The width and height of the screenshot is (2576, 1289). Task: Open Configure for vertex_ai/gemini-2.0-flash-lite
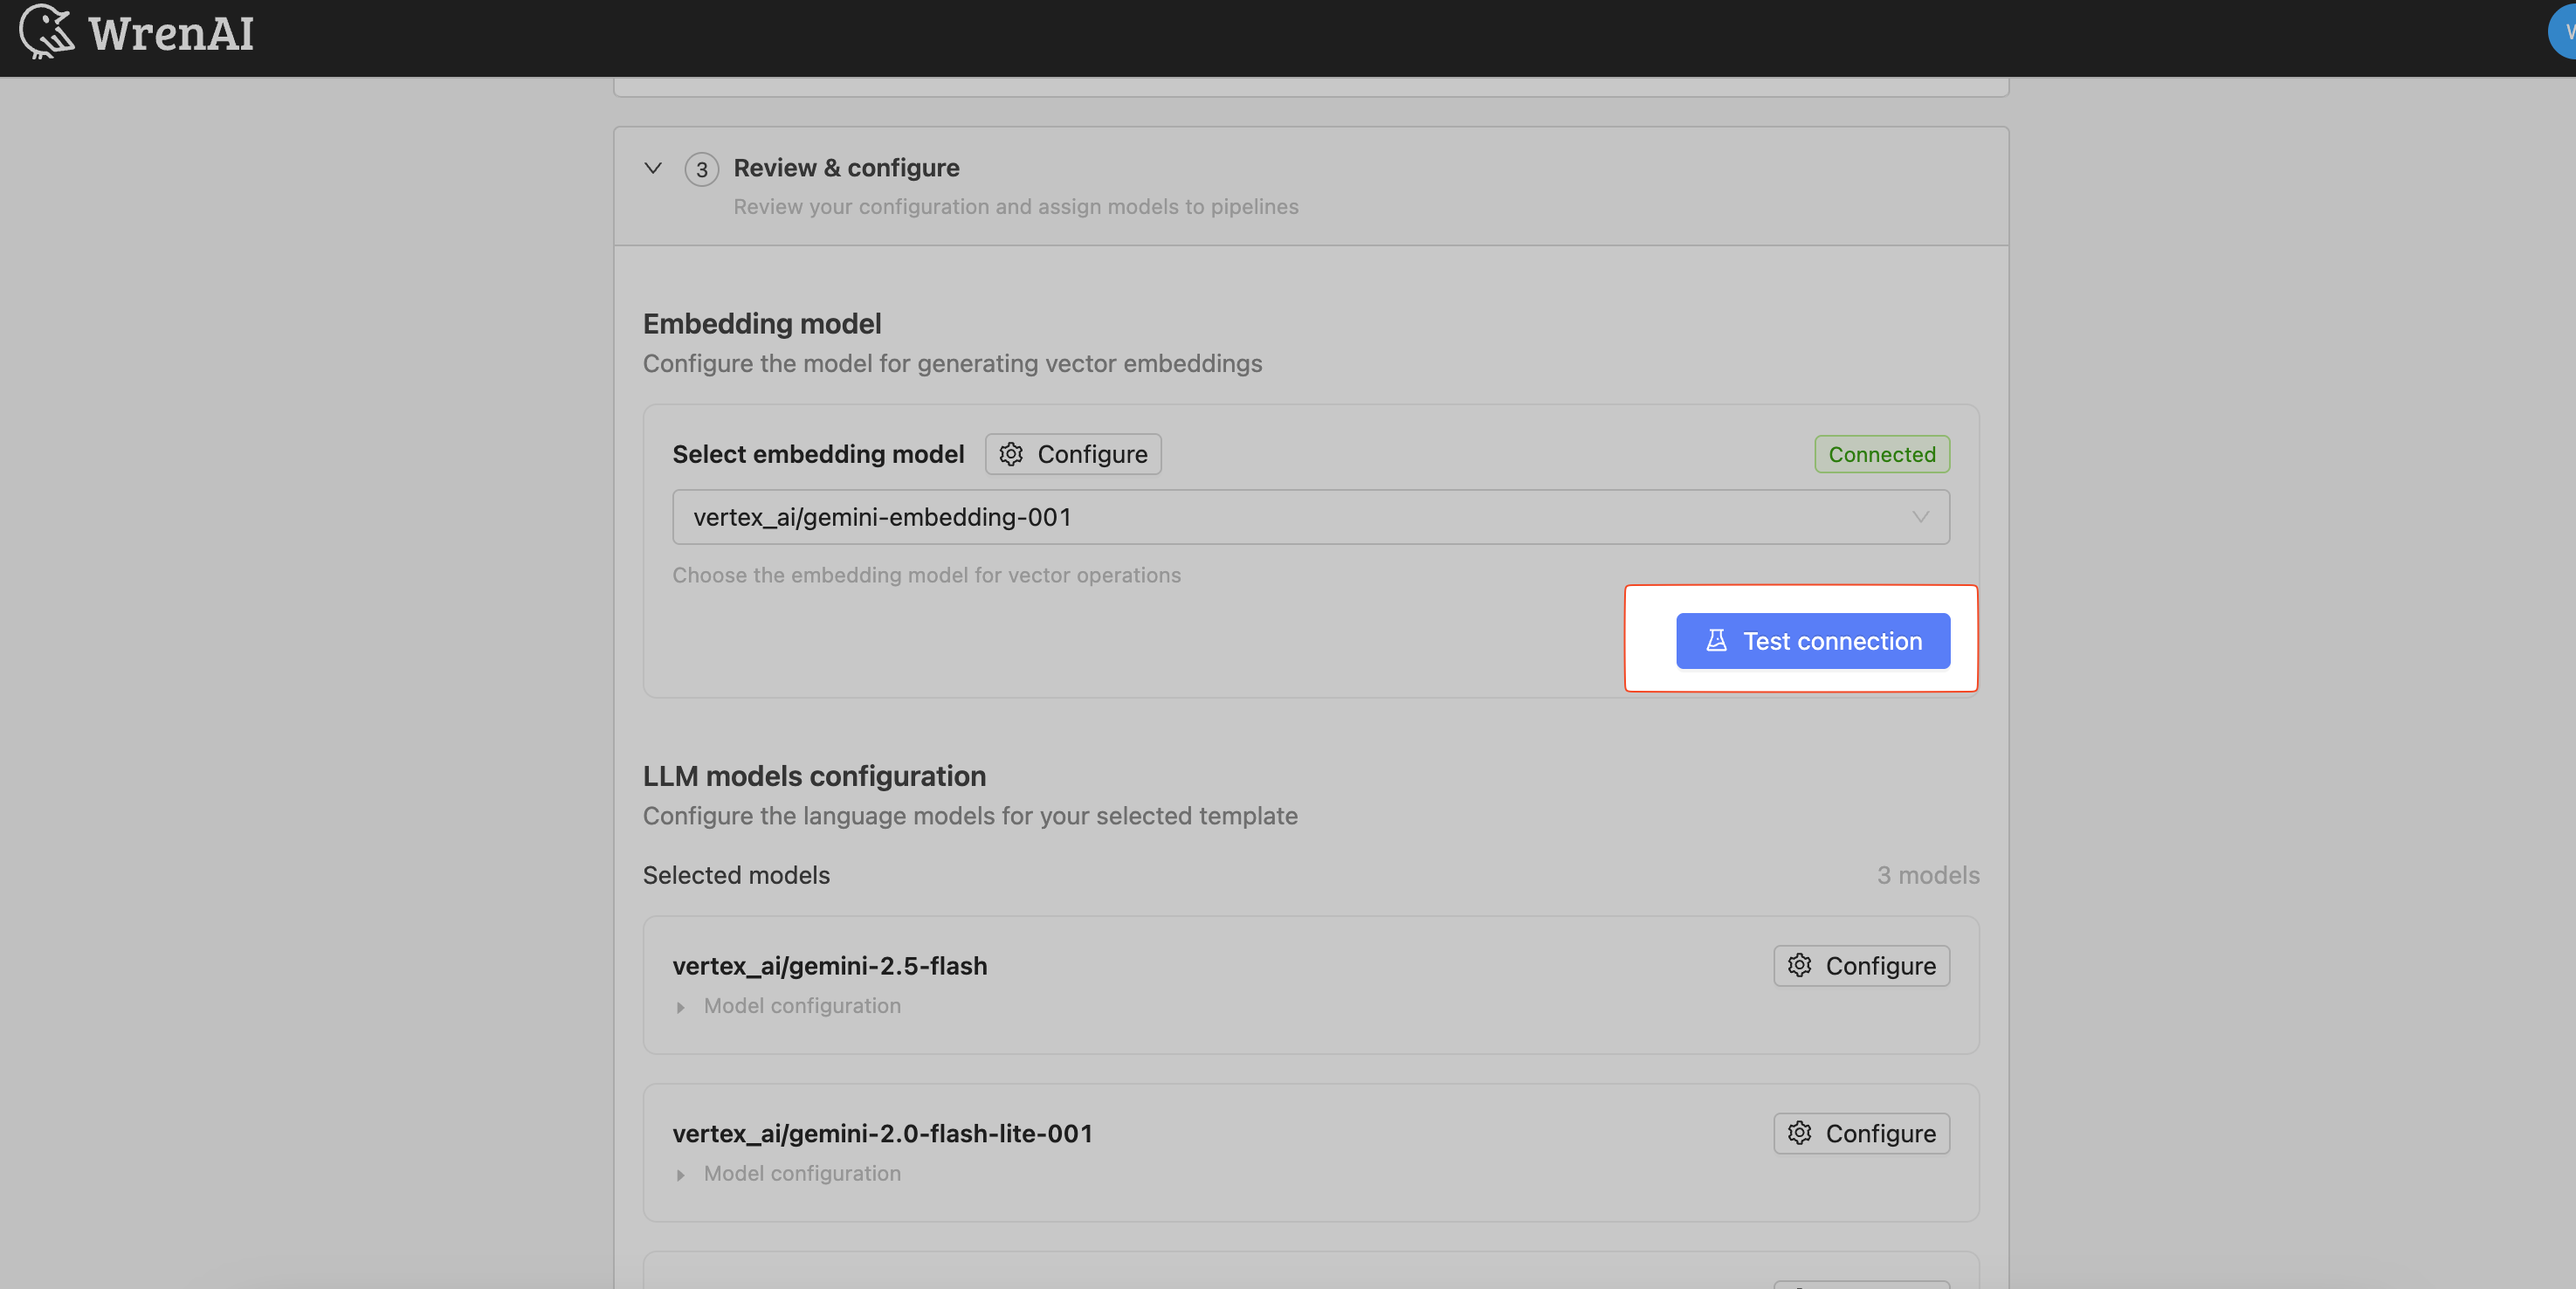click(1861, 1133)
